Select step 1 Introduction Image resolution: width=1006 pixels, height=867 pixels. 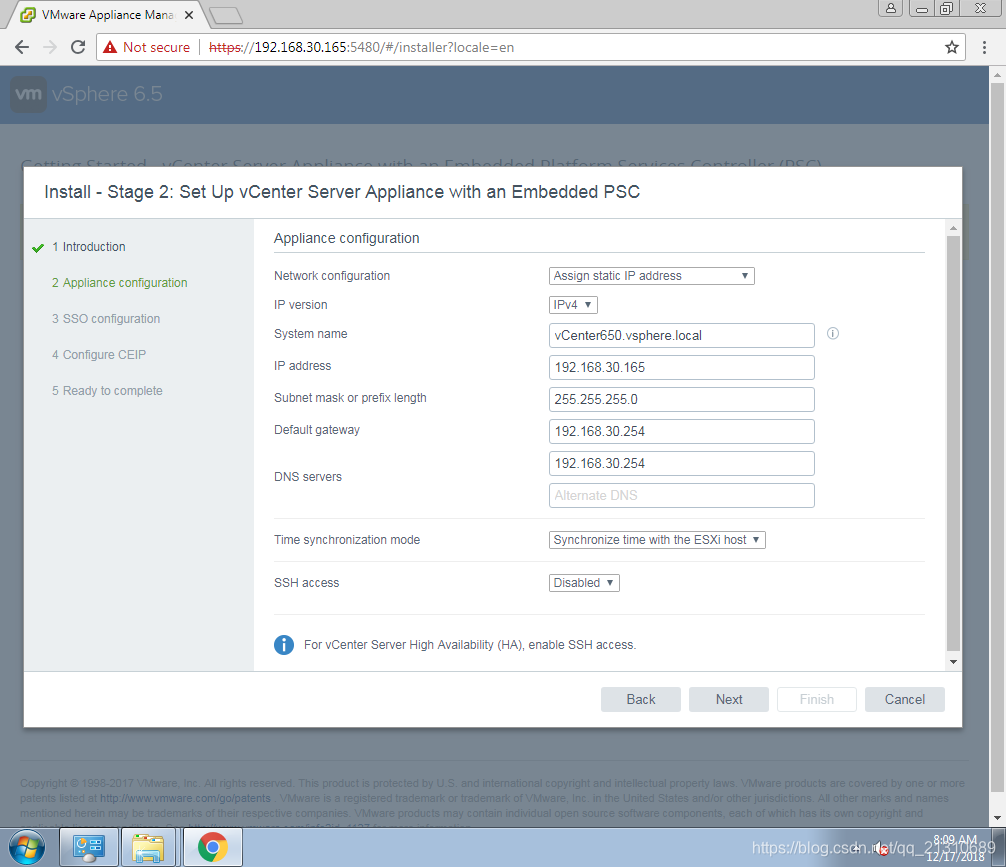tap(89, 247)
